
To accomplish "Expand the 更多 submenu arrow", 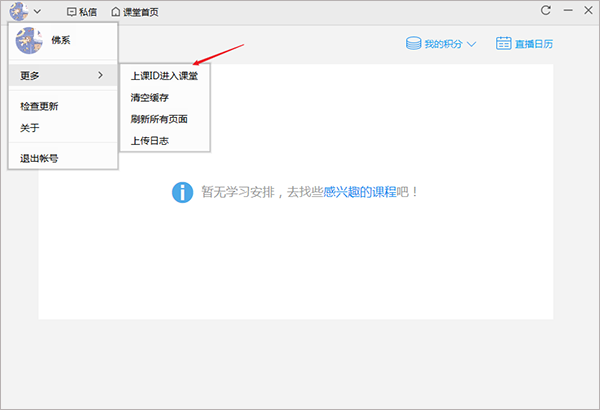I will point(100,75).
